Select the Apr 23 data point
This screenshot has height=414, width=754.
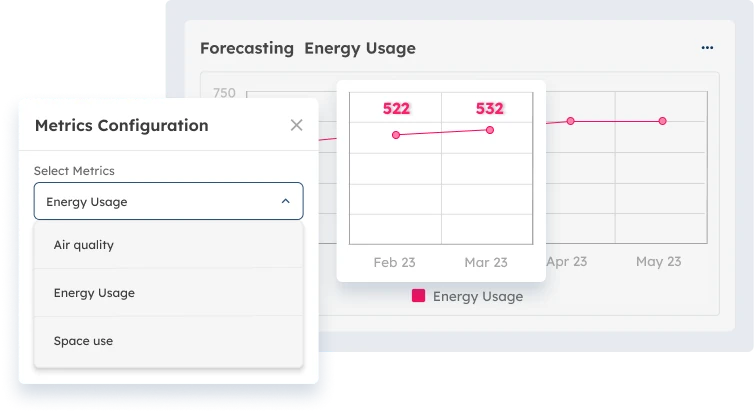click(x=571, y=121)
